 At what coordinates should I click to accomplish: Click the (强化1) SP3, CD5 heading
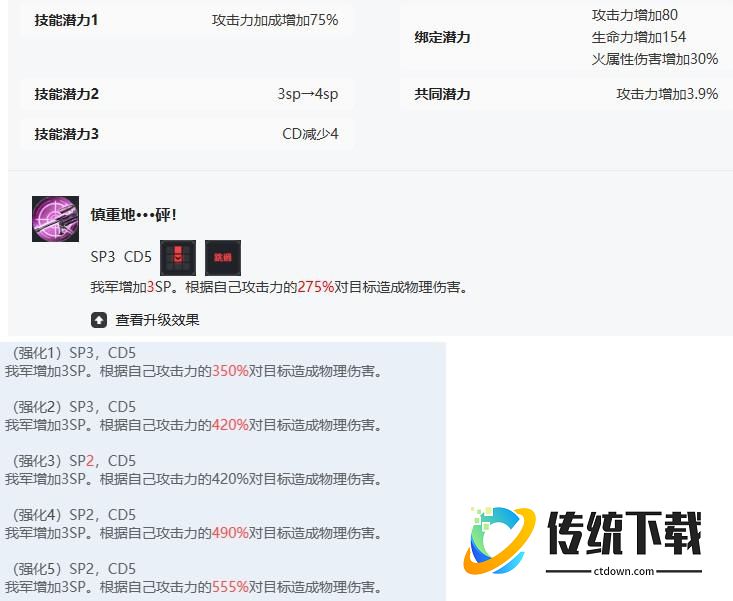click(x=74, y=353)
